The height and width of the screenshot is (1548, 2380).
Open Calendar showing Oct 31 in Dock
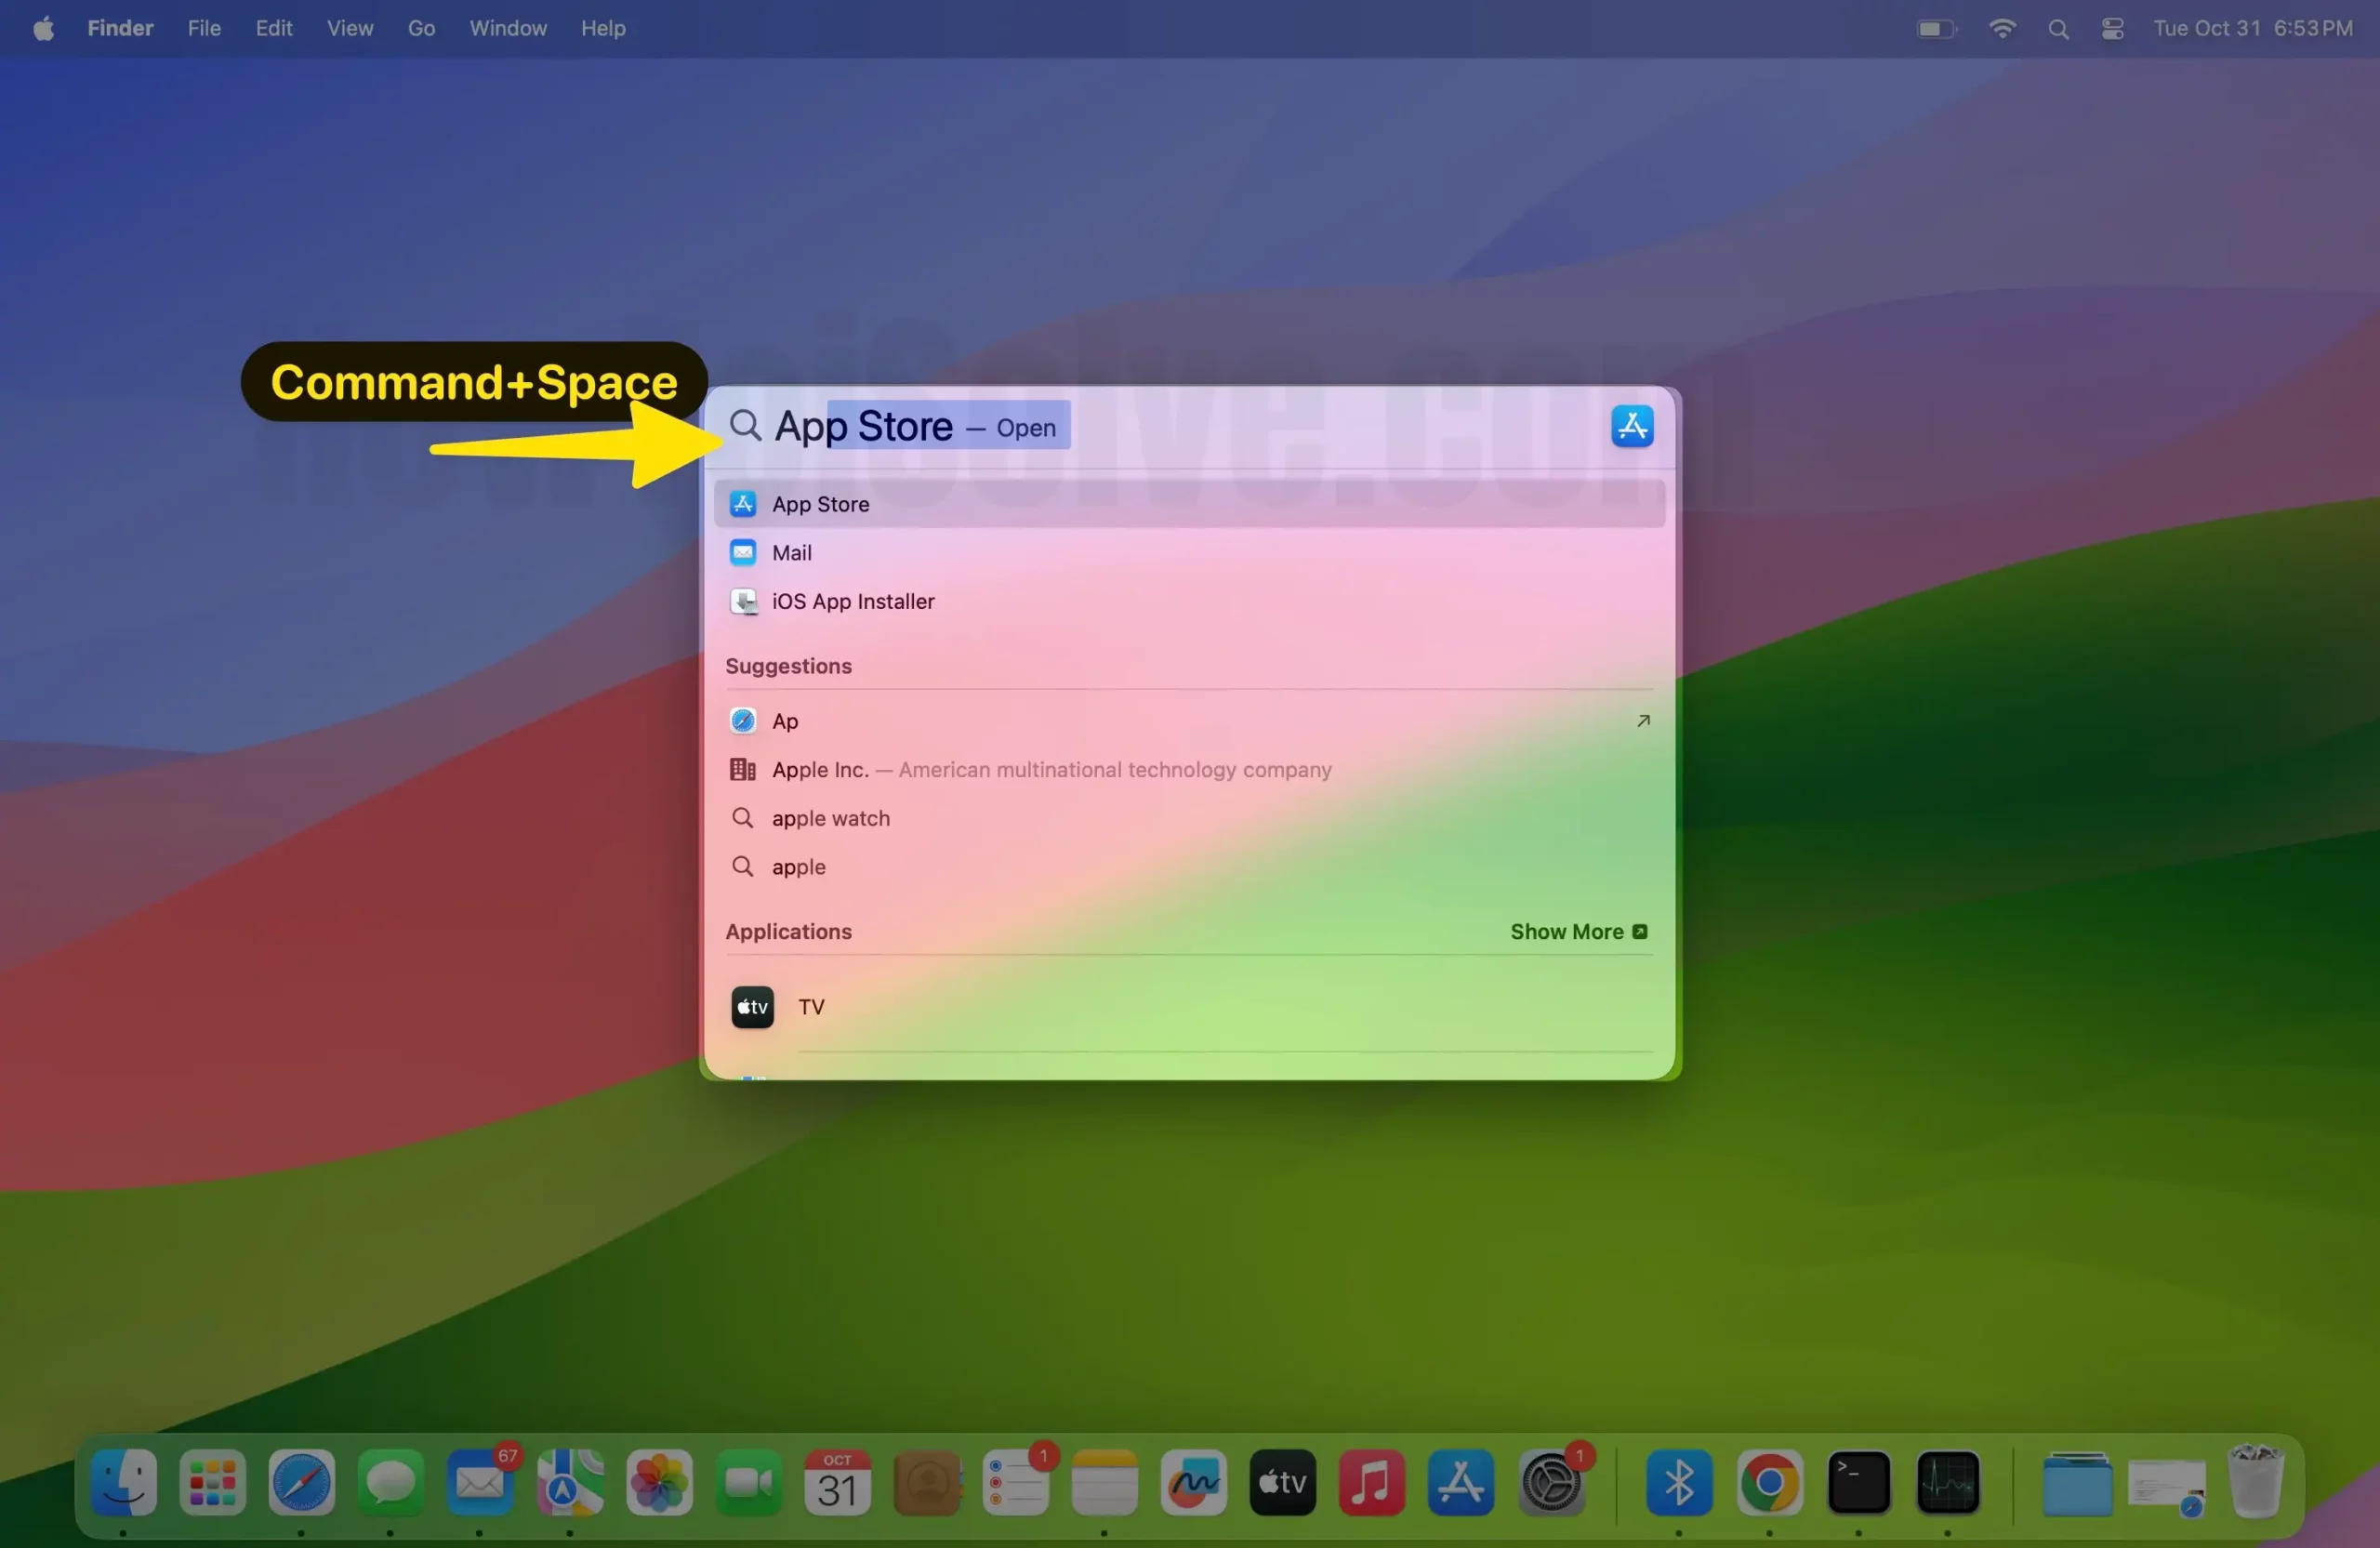coord(837,1482)
